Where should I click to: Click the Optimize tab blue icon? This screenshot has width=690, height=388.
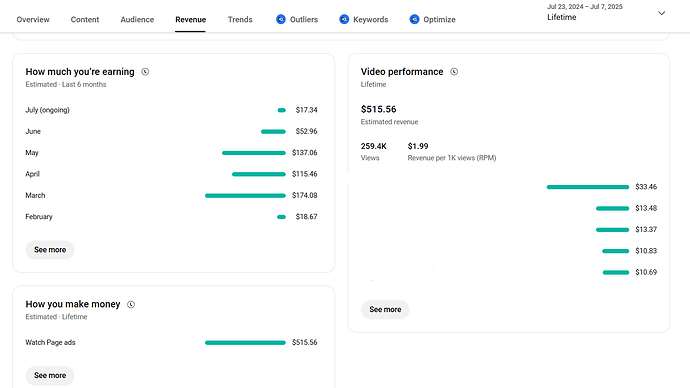pyautogui.click(x=414, y=19)
